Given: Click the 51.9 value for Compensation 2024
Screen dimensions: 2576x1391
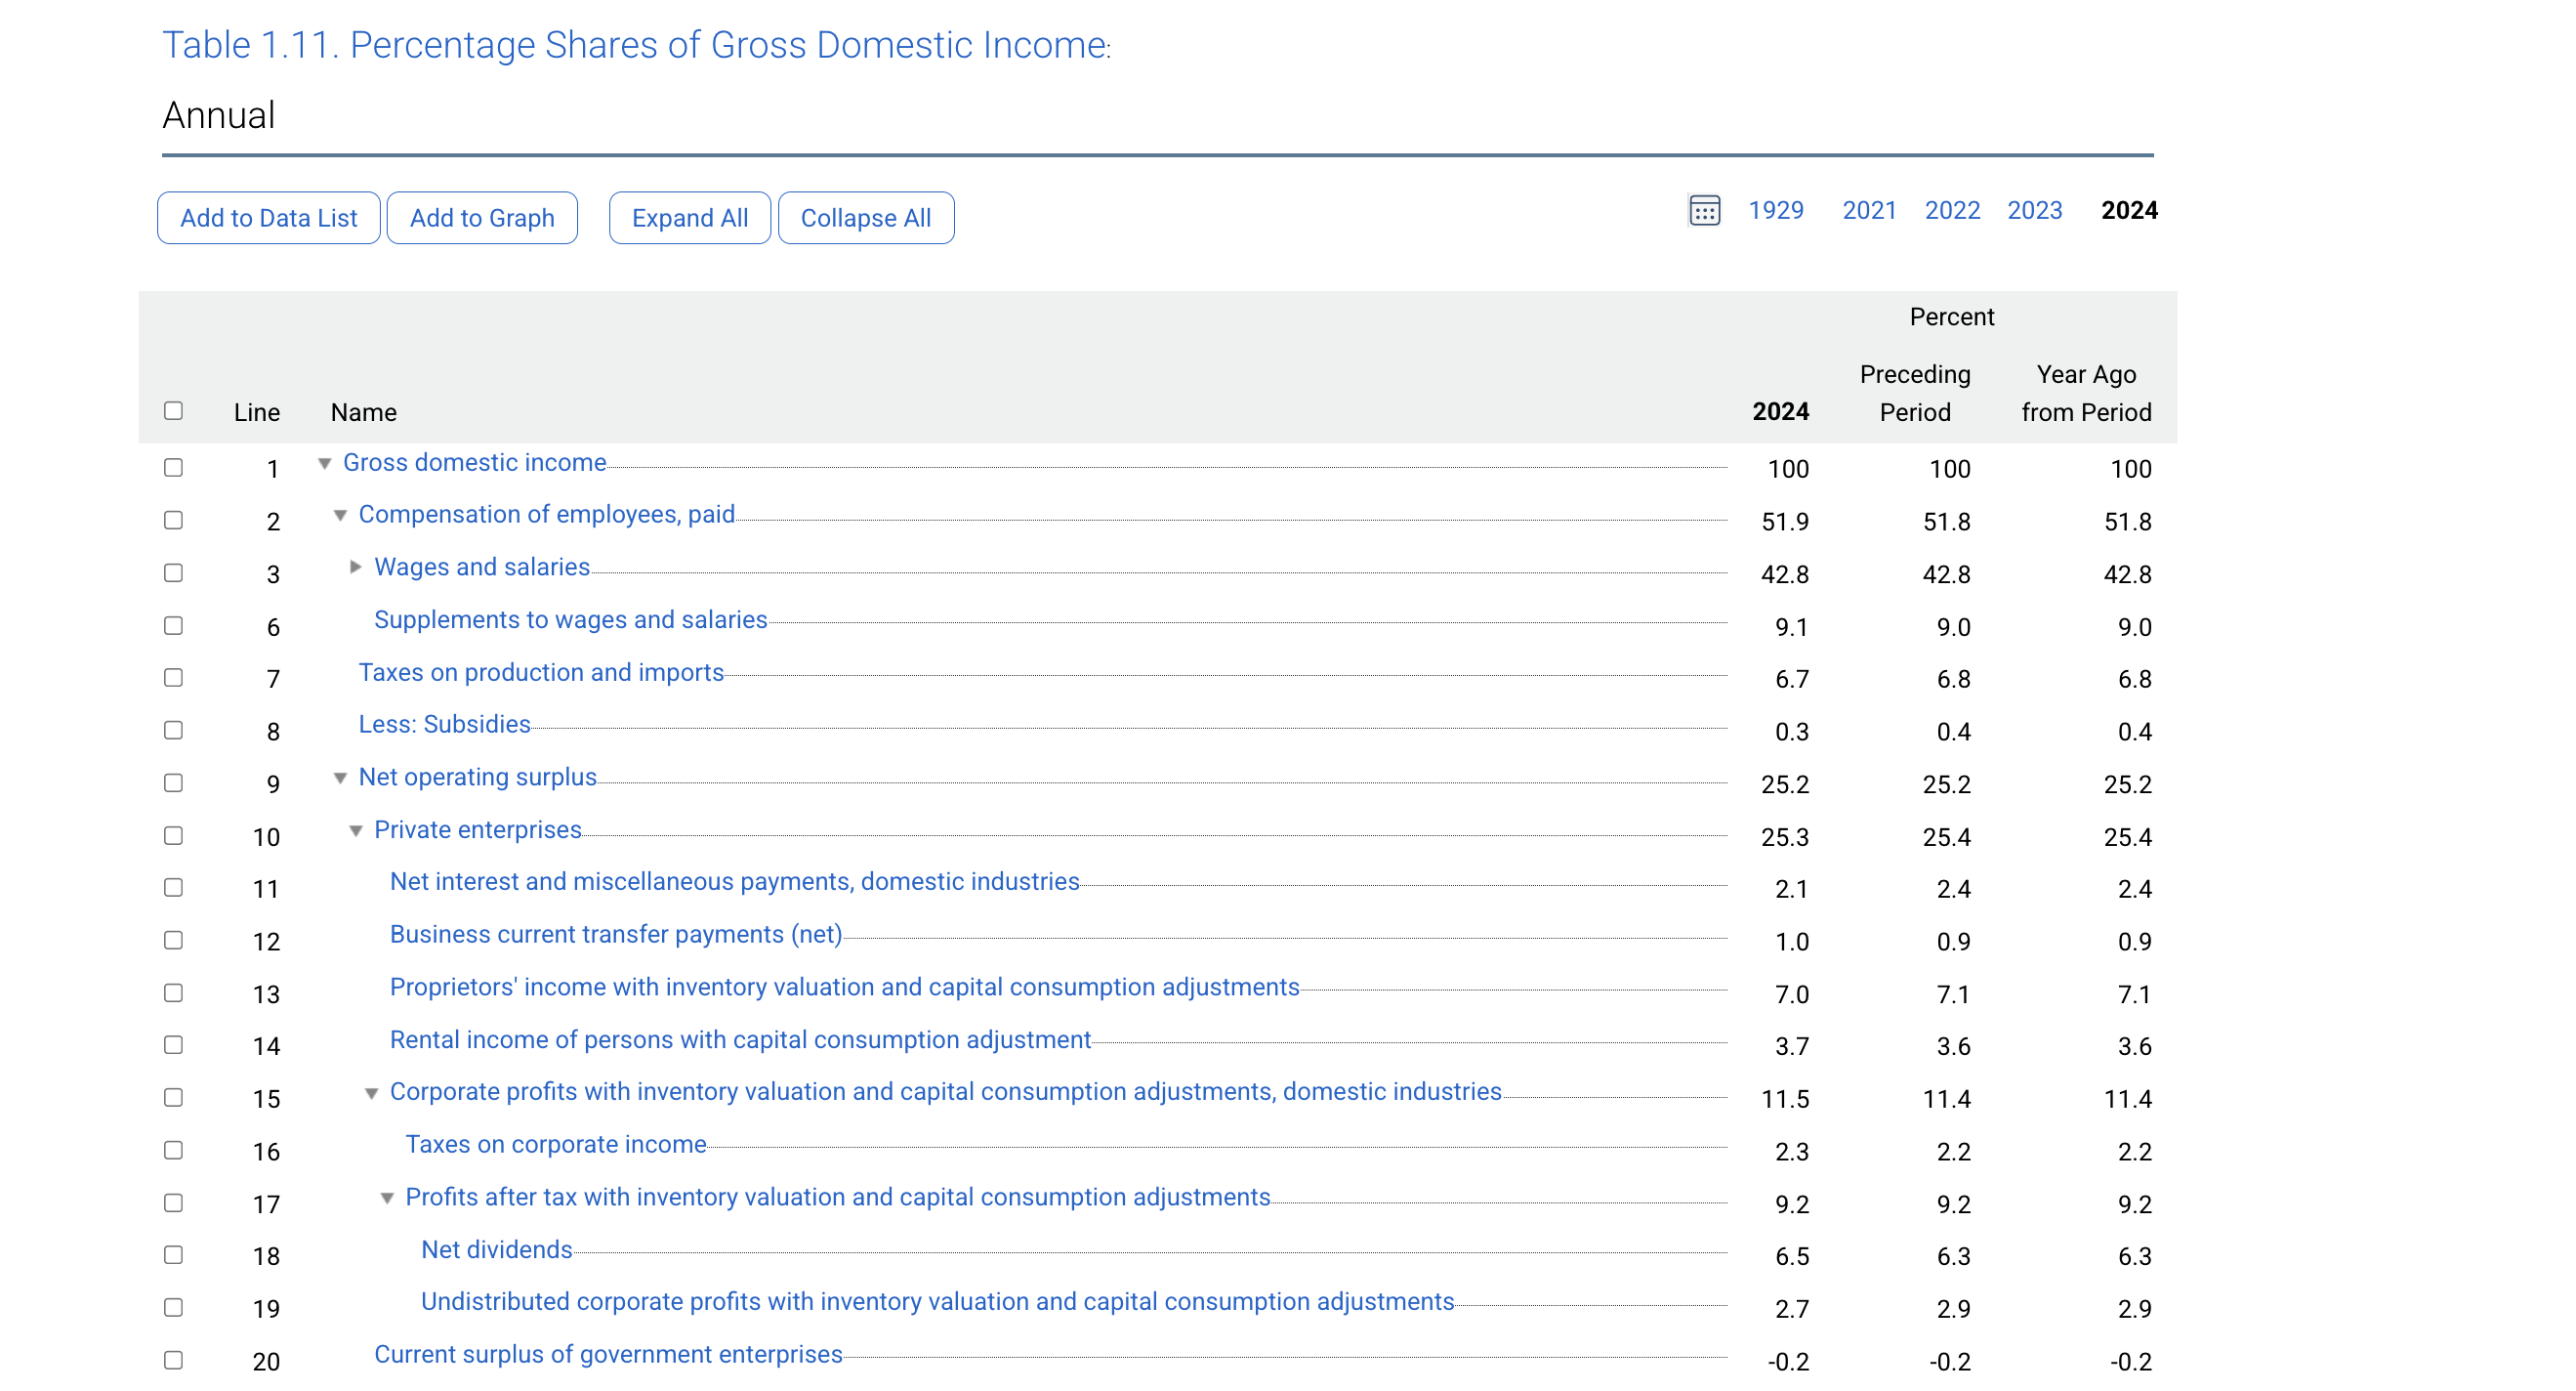Looking at the screenshot, I should (1785, 522).
